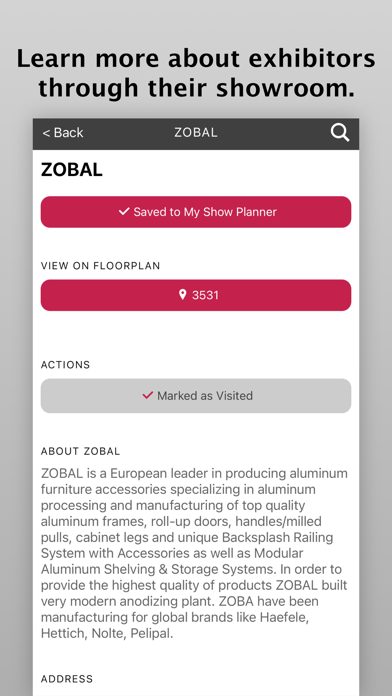Click the 3531 booth number text

coord(205,295)
